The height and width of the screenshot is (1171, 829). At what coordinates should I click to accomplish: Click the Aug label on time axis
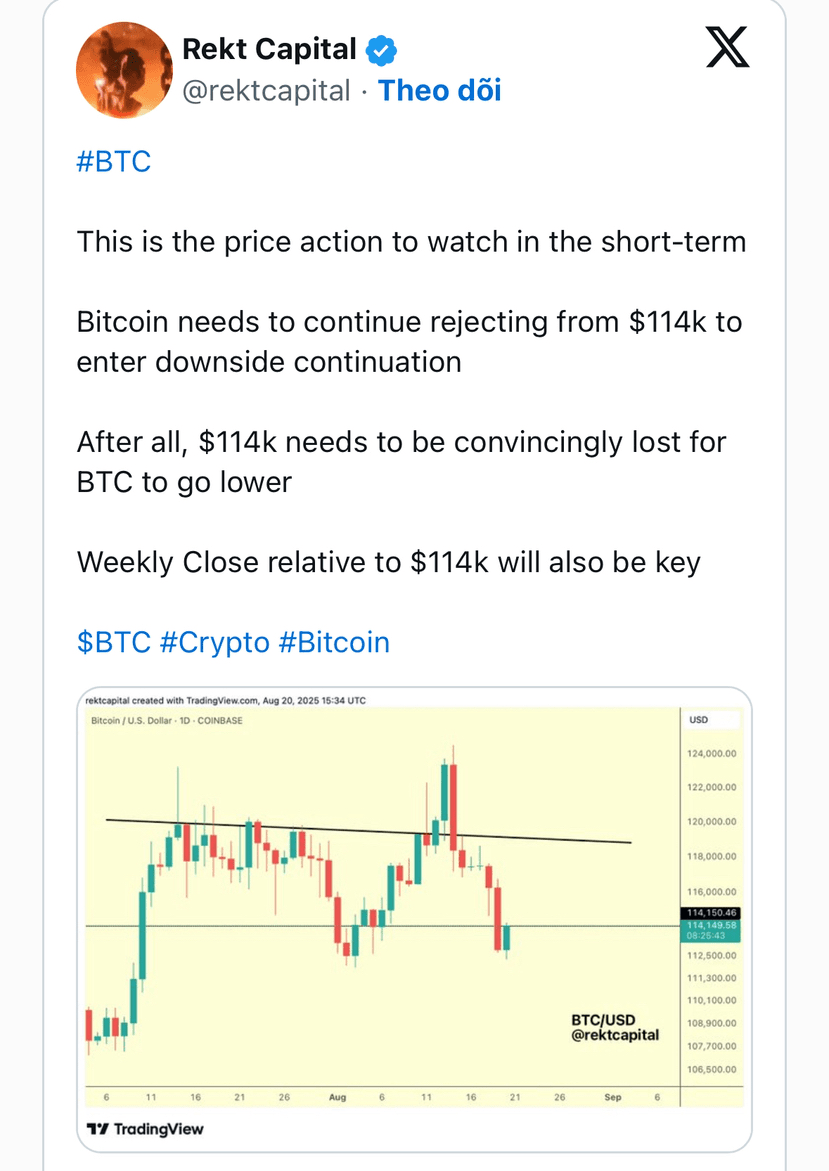[x=338, y=1097]
